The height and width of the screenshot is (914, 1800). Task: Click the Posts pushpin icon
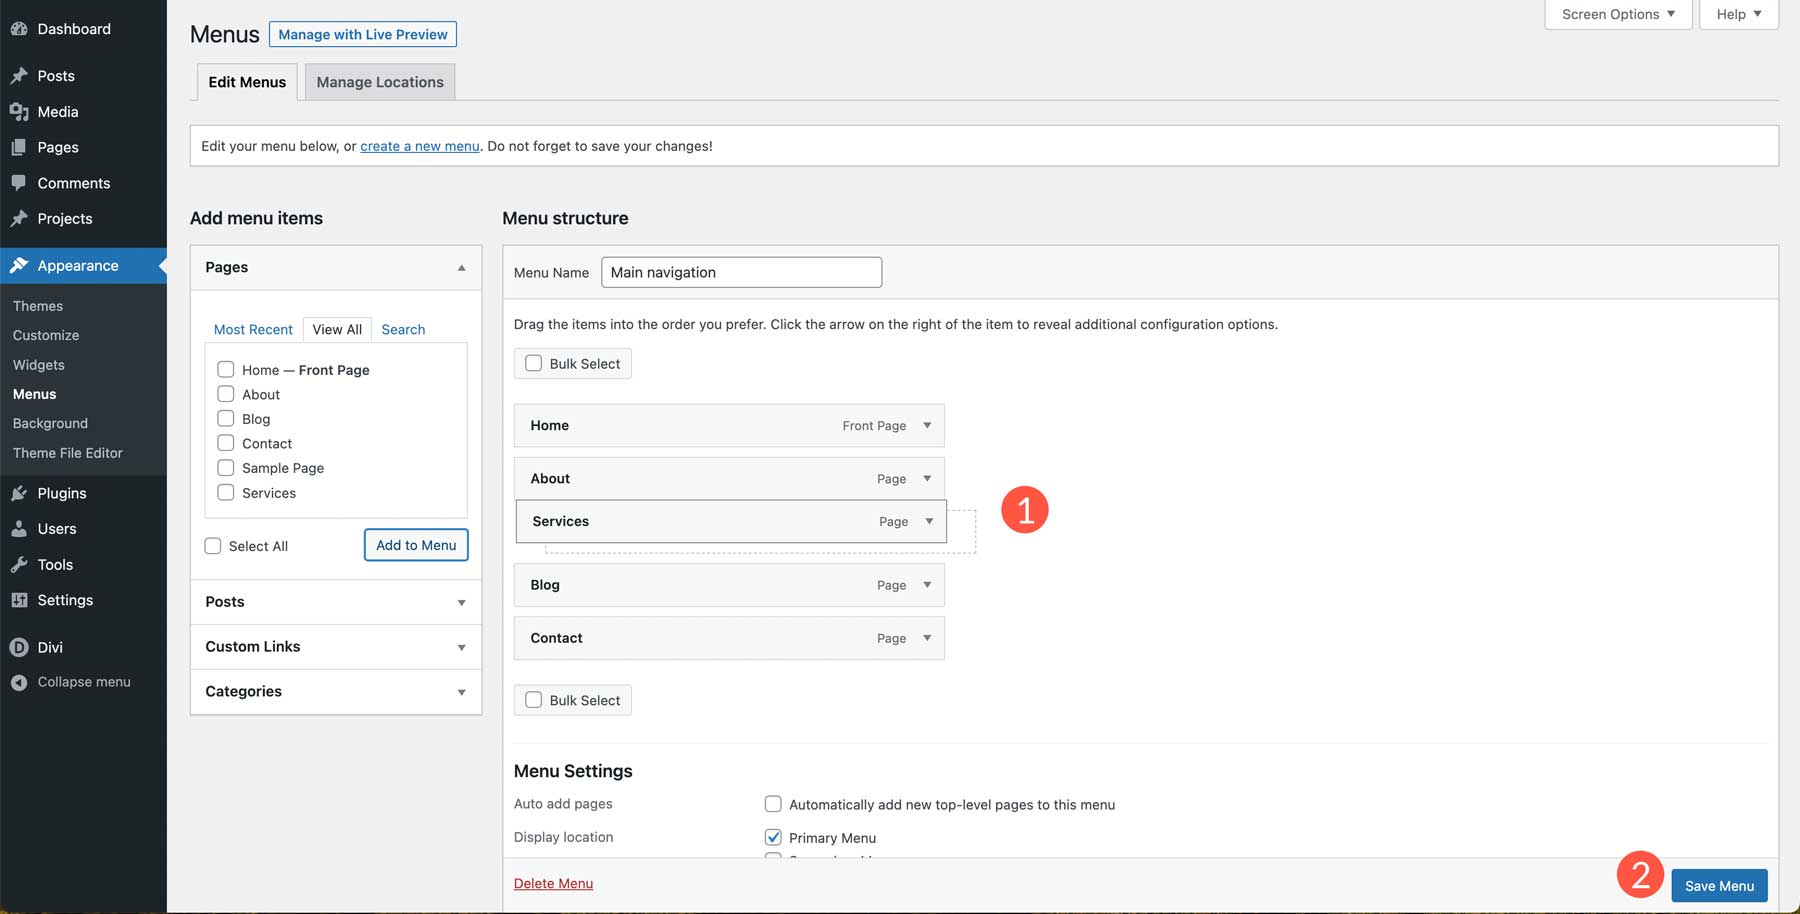tap(19, 76)
